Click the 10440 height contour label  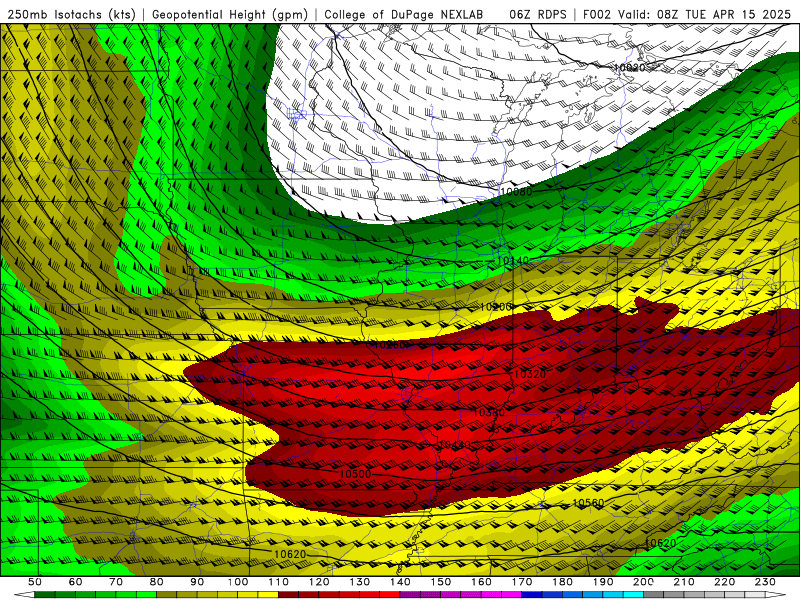pos(455,445)
